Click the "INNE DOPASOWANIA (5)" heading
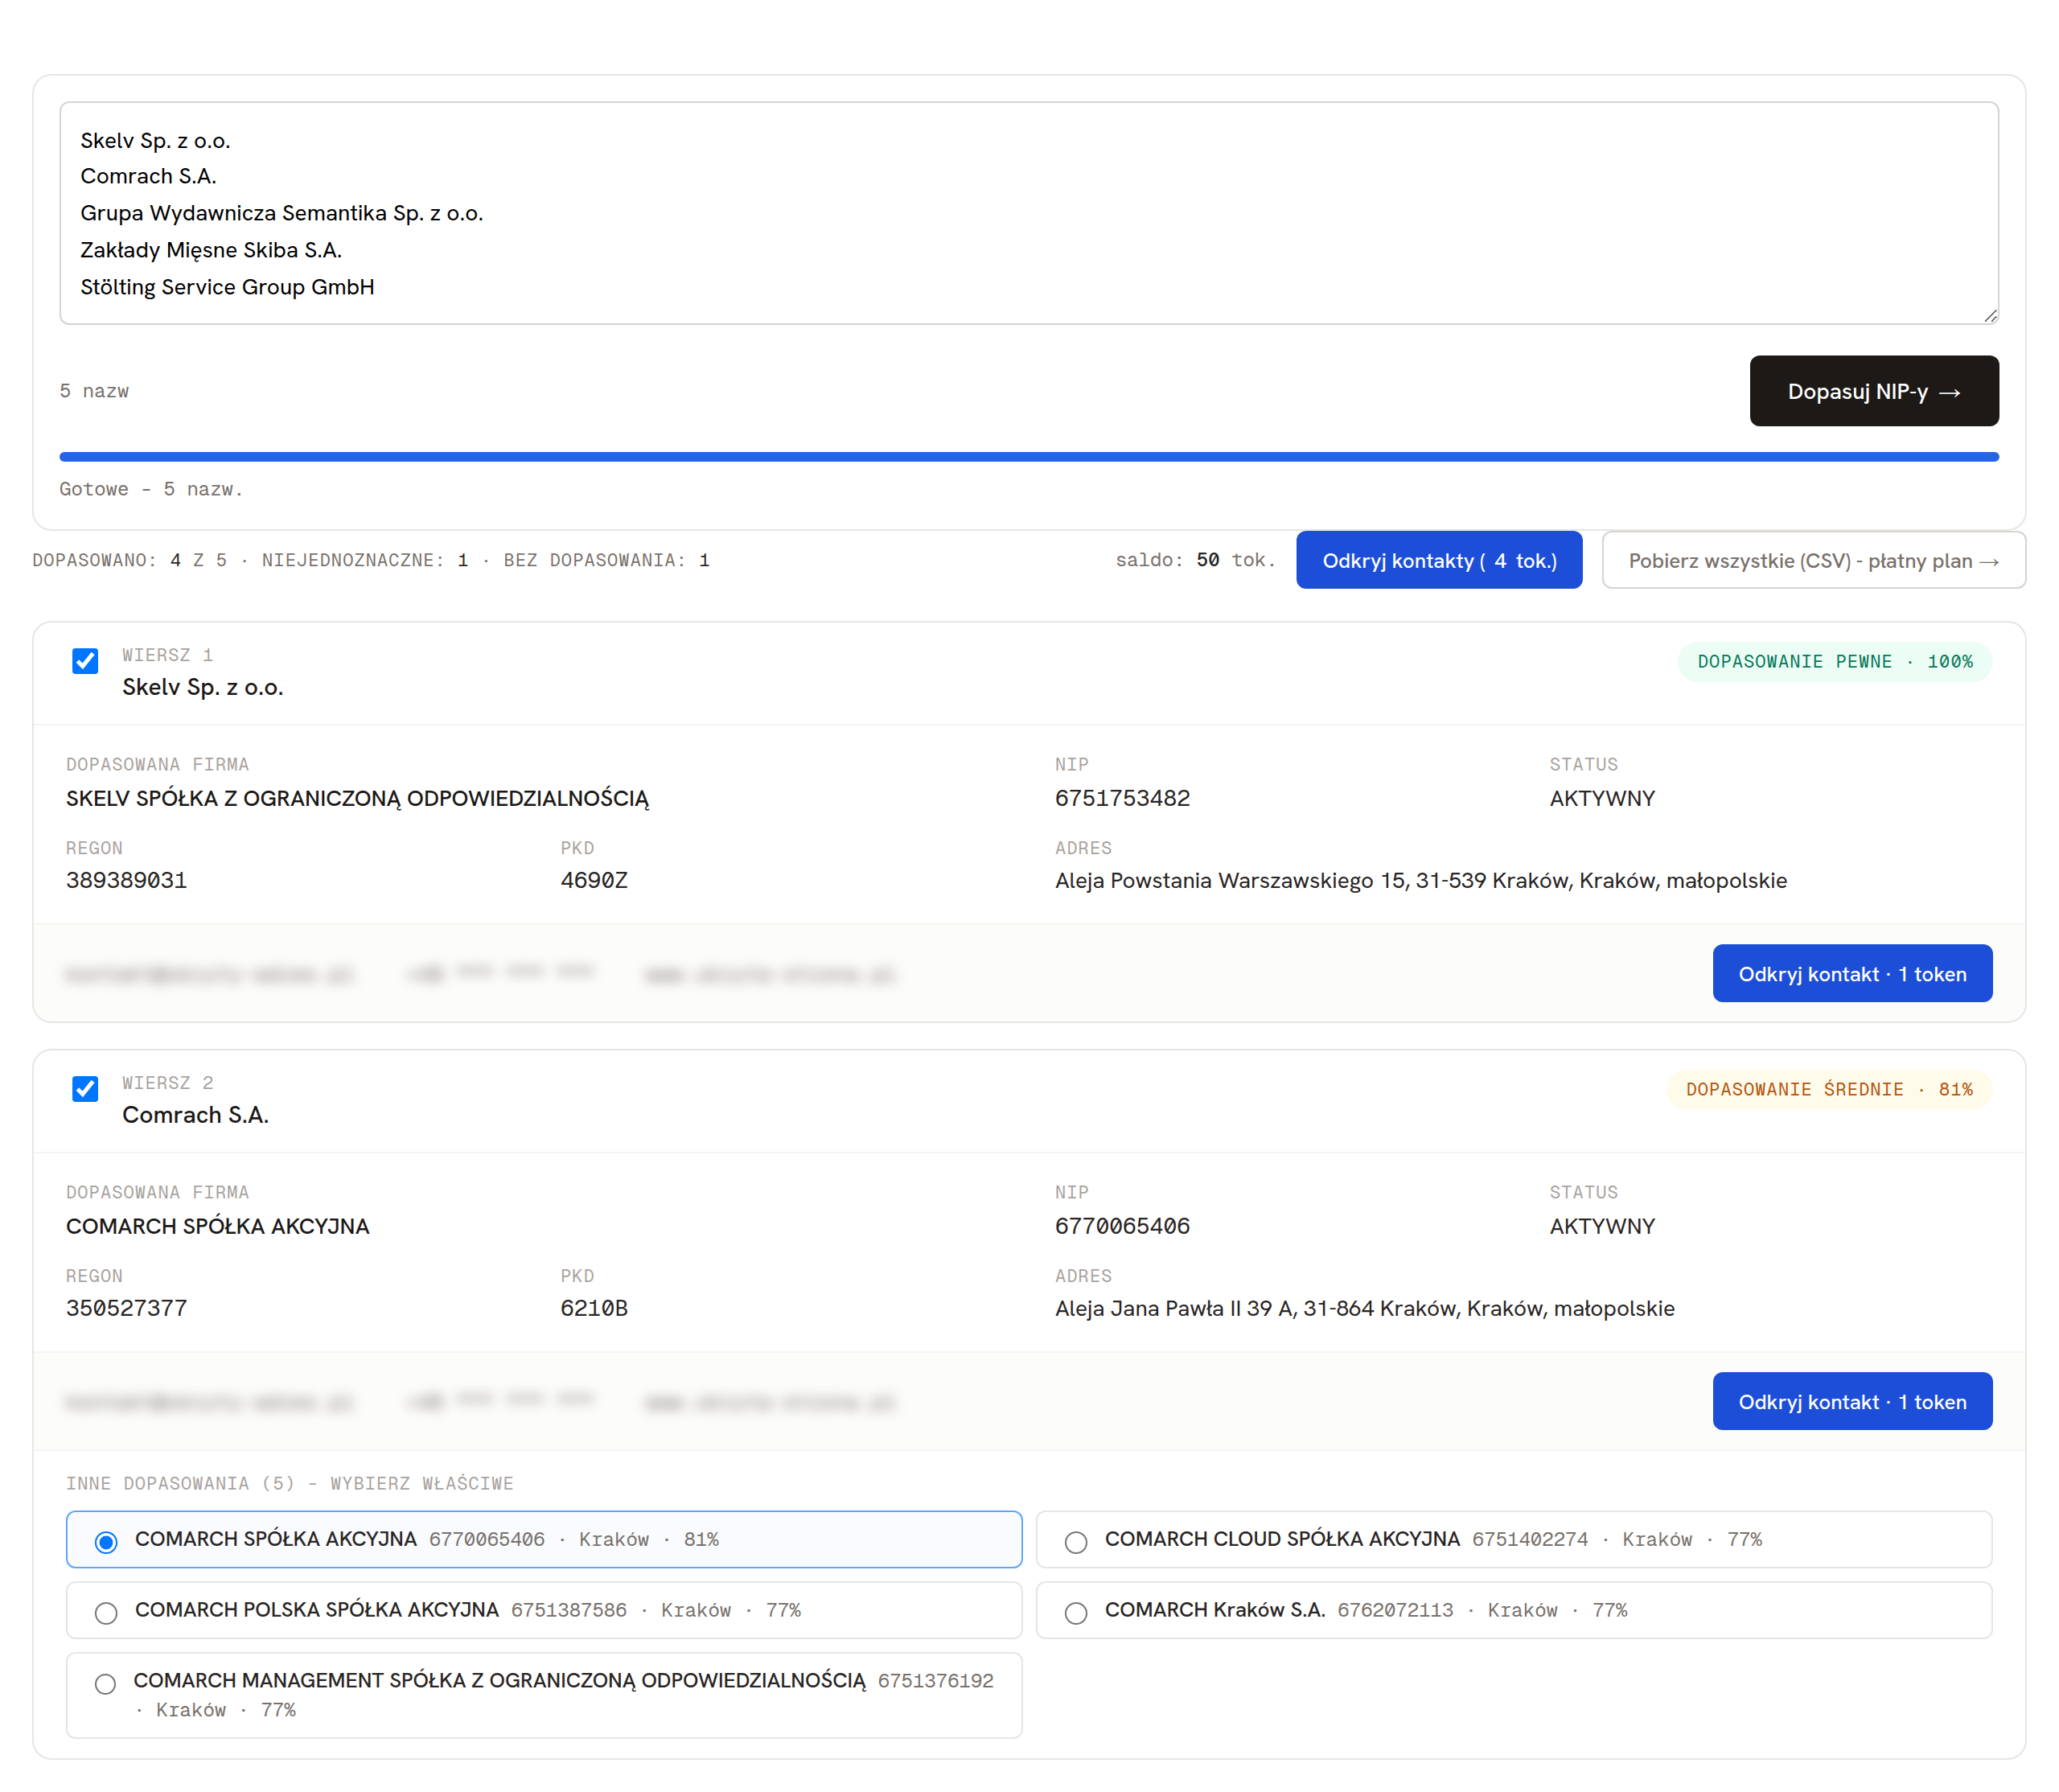This screenshot has width=2059, height=1792. coord(289,1483)
